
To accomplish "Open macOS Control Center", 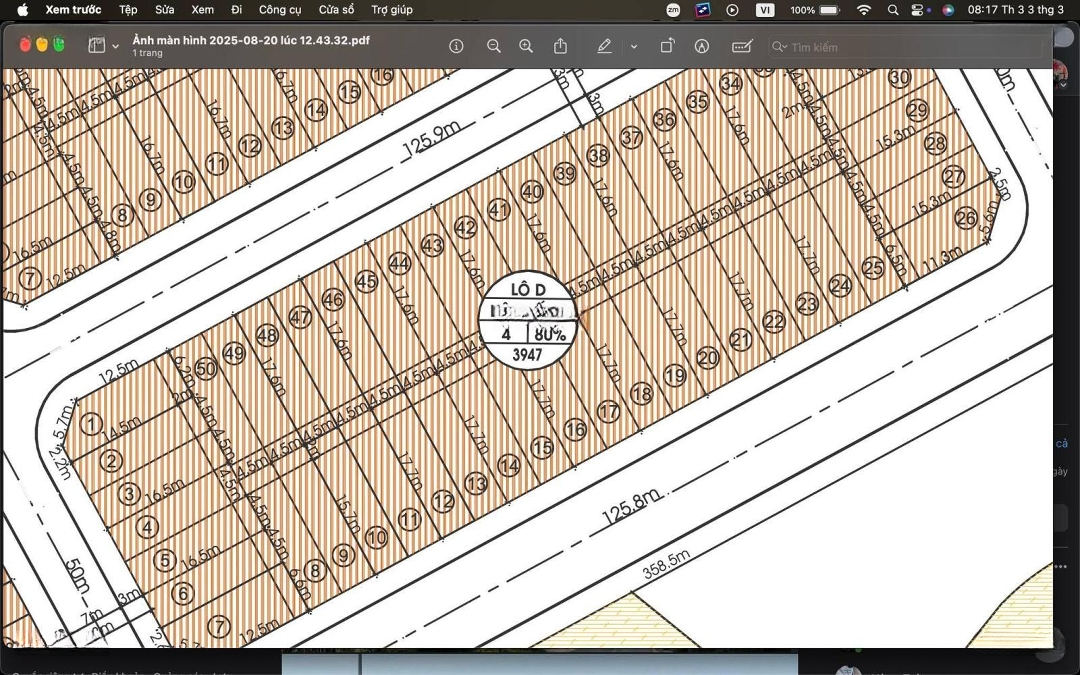I will point(917,10).
